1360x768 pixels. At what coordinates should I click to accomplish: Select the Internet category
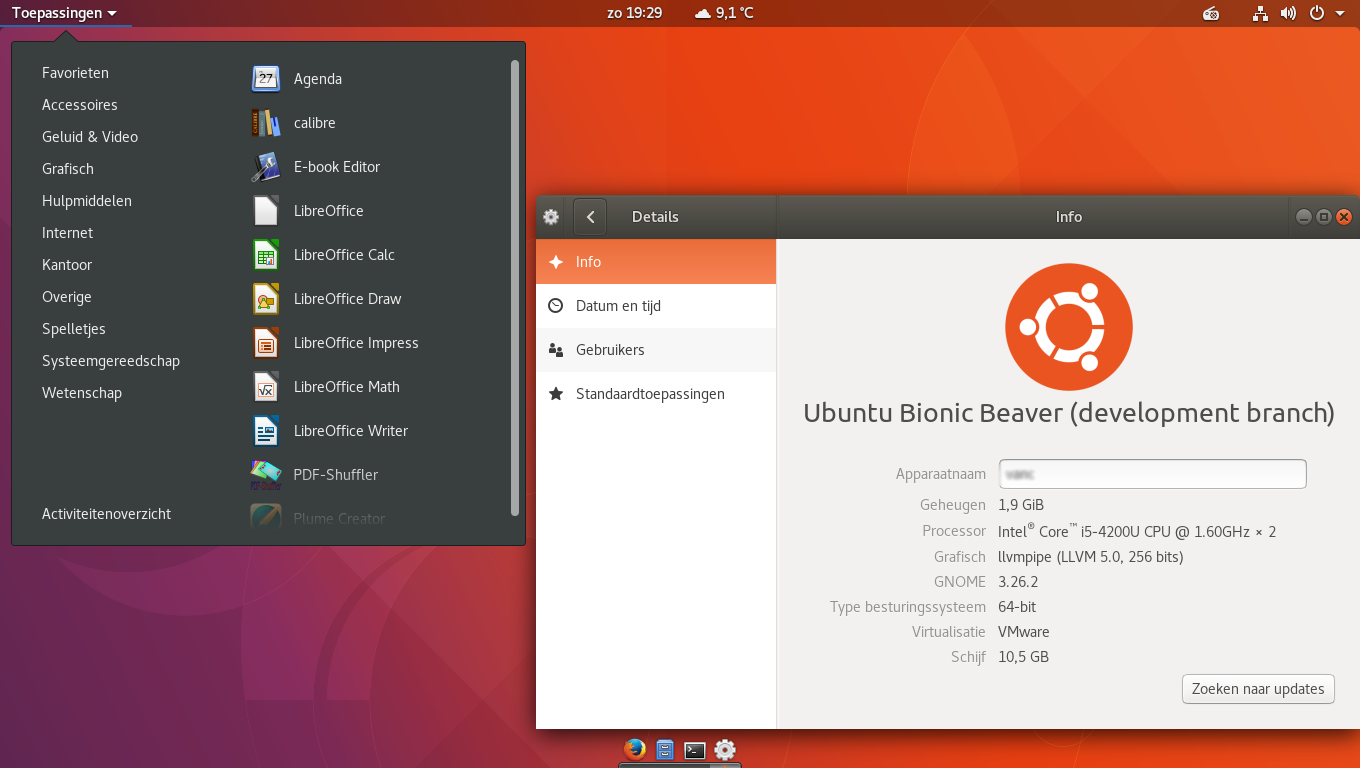(x=67, y=233)
